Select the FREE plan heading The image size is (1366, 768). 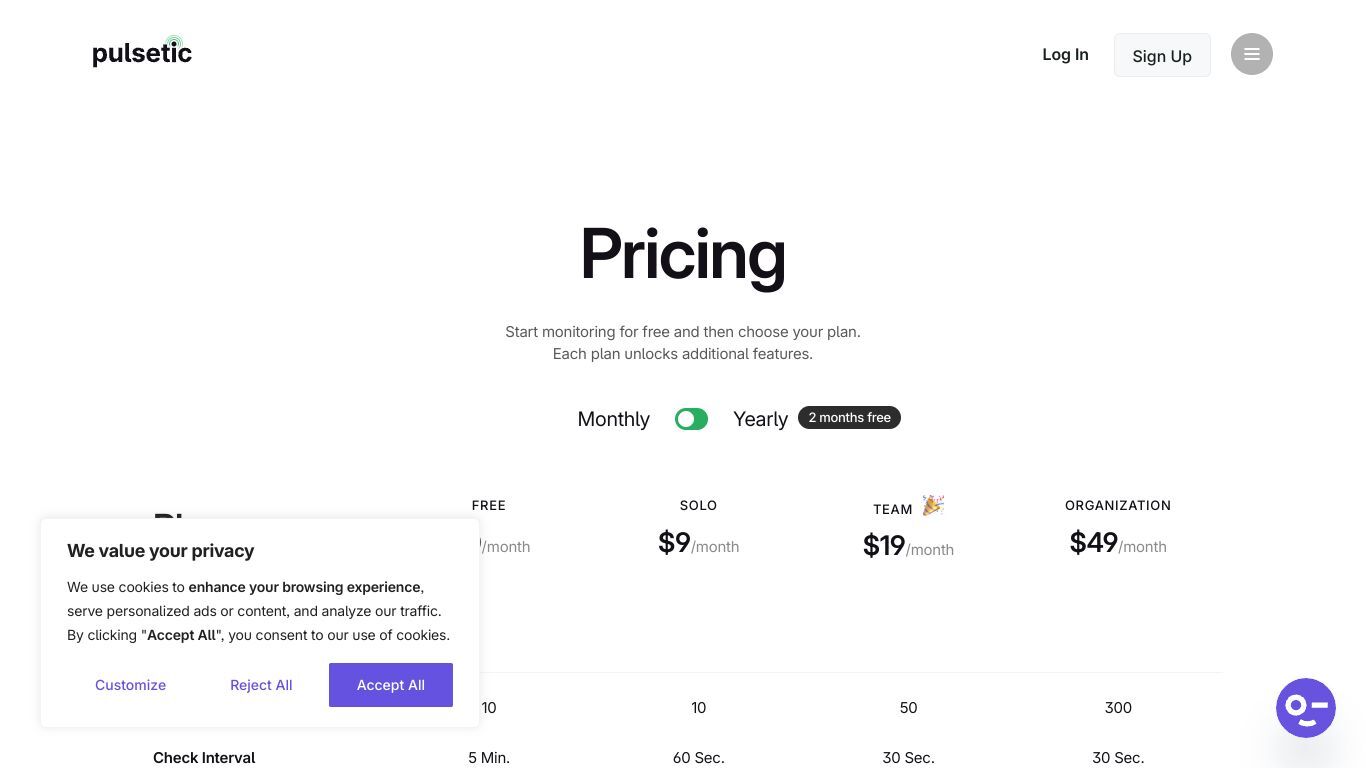(489, 505)
